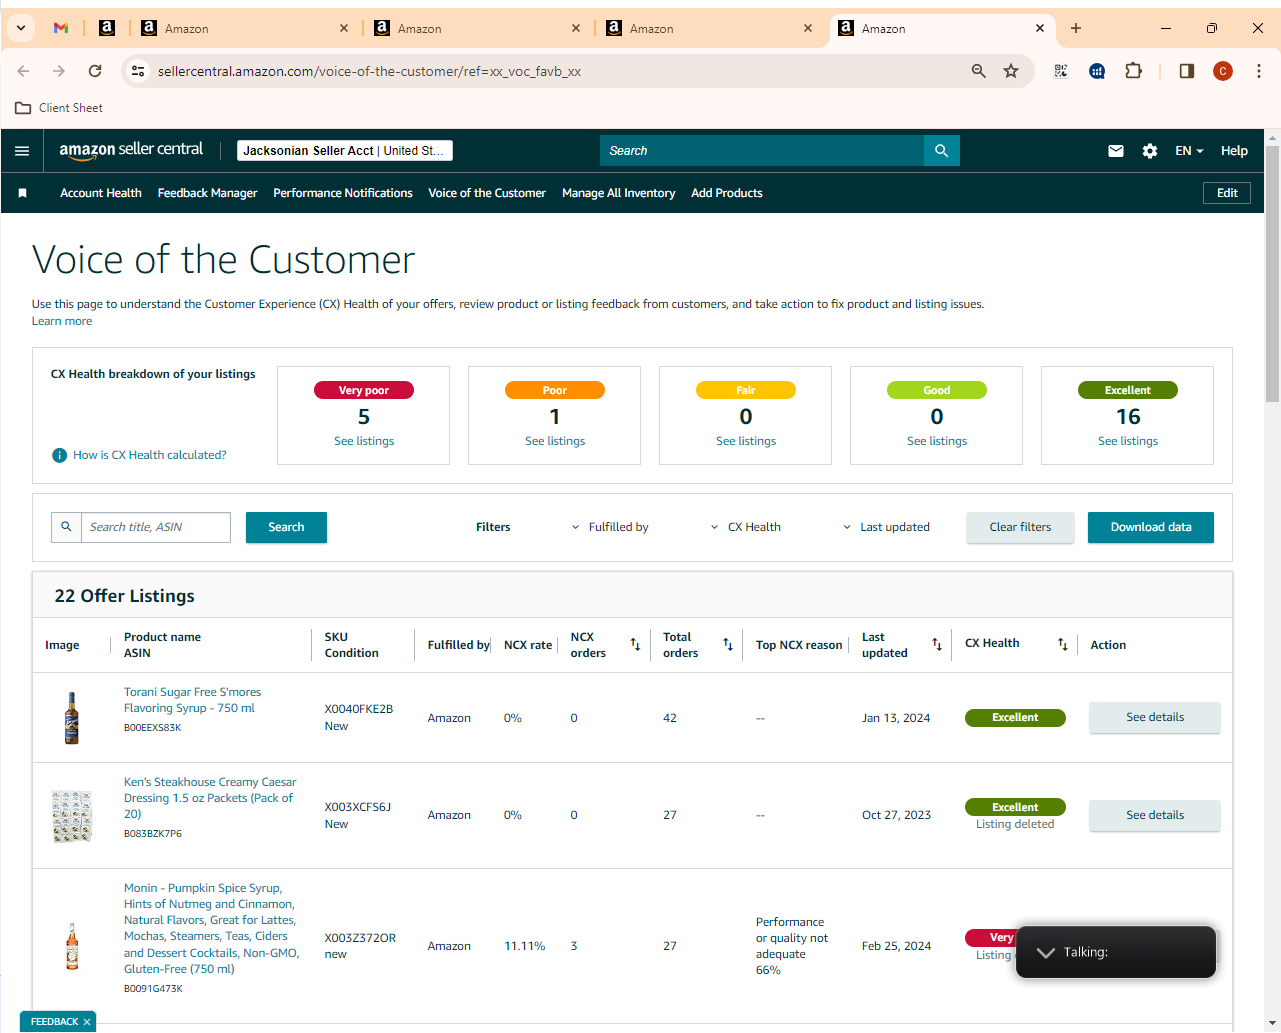See listings under Poor
This screenshot has width=1281, height=1033.
click(x=555, y=441)
